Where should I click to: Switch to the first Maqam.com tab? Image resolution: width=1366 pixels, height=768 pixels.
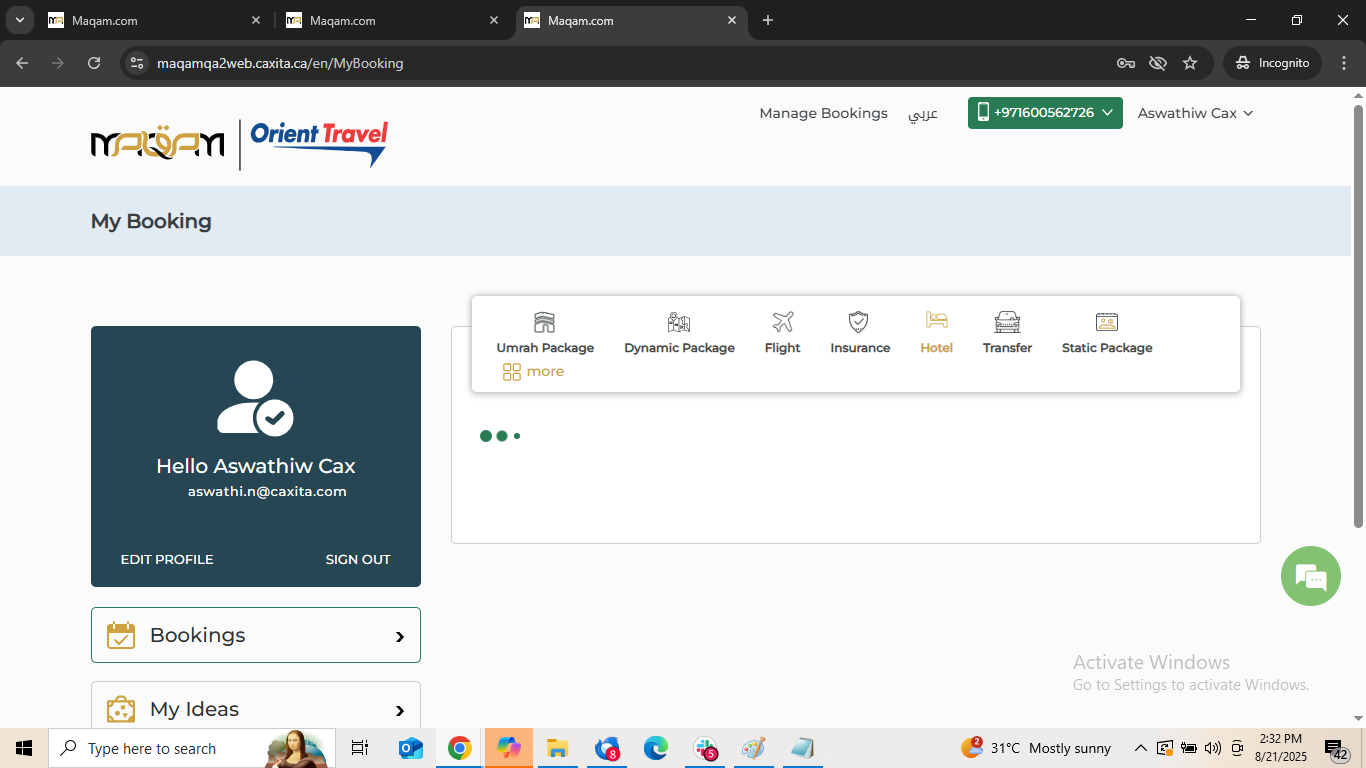[150, 20]
